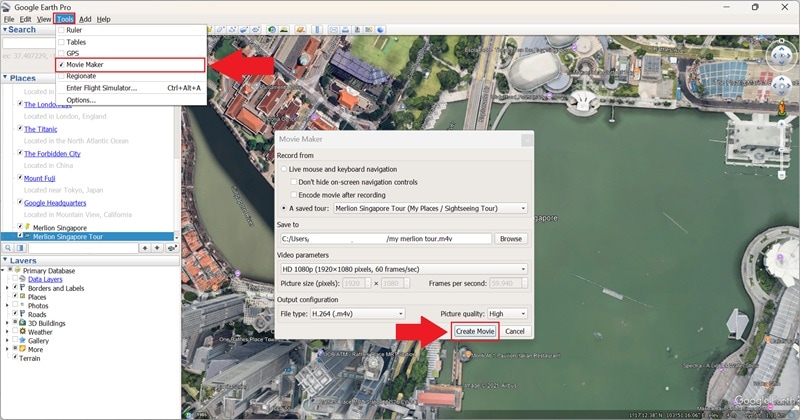The height and width of the screenshot is (420, 800).
Task: Click the Create Movie button
Action: (x=475, y=331)
